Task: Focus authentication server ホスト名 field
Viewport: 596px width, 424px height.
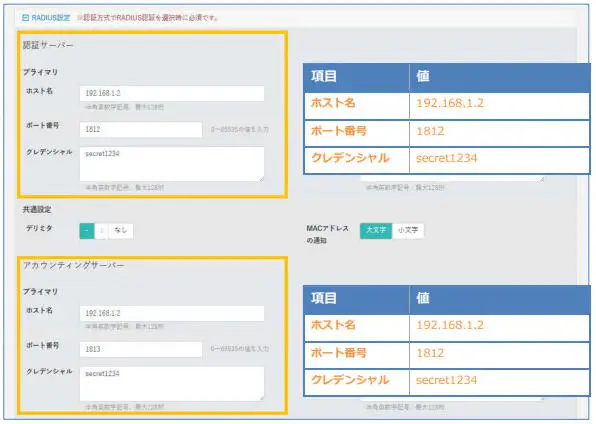Action: (172, 93)
